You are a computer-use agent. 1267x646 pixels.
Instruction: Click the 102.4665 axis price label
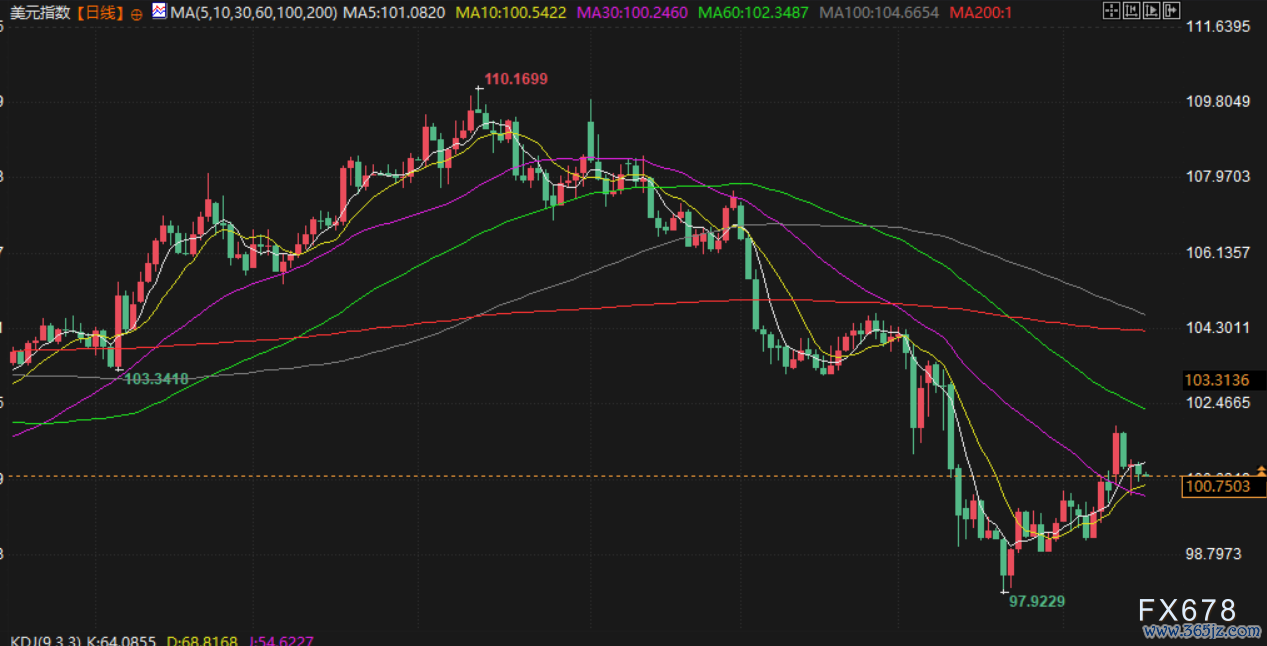click(x=1218, y=403)
